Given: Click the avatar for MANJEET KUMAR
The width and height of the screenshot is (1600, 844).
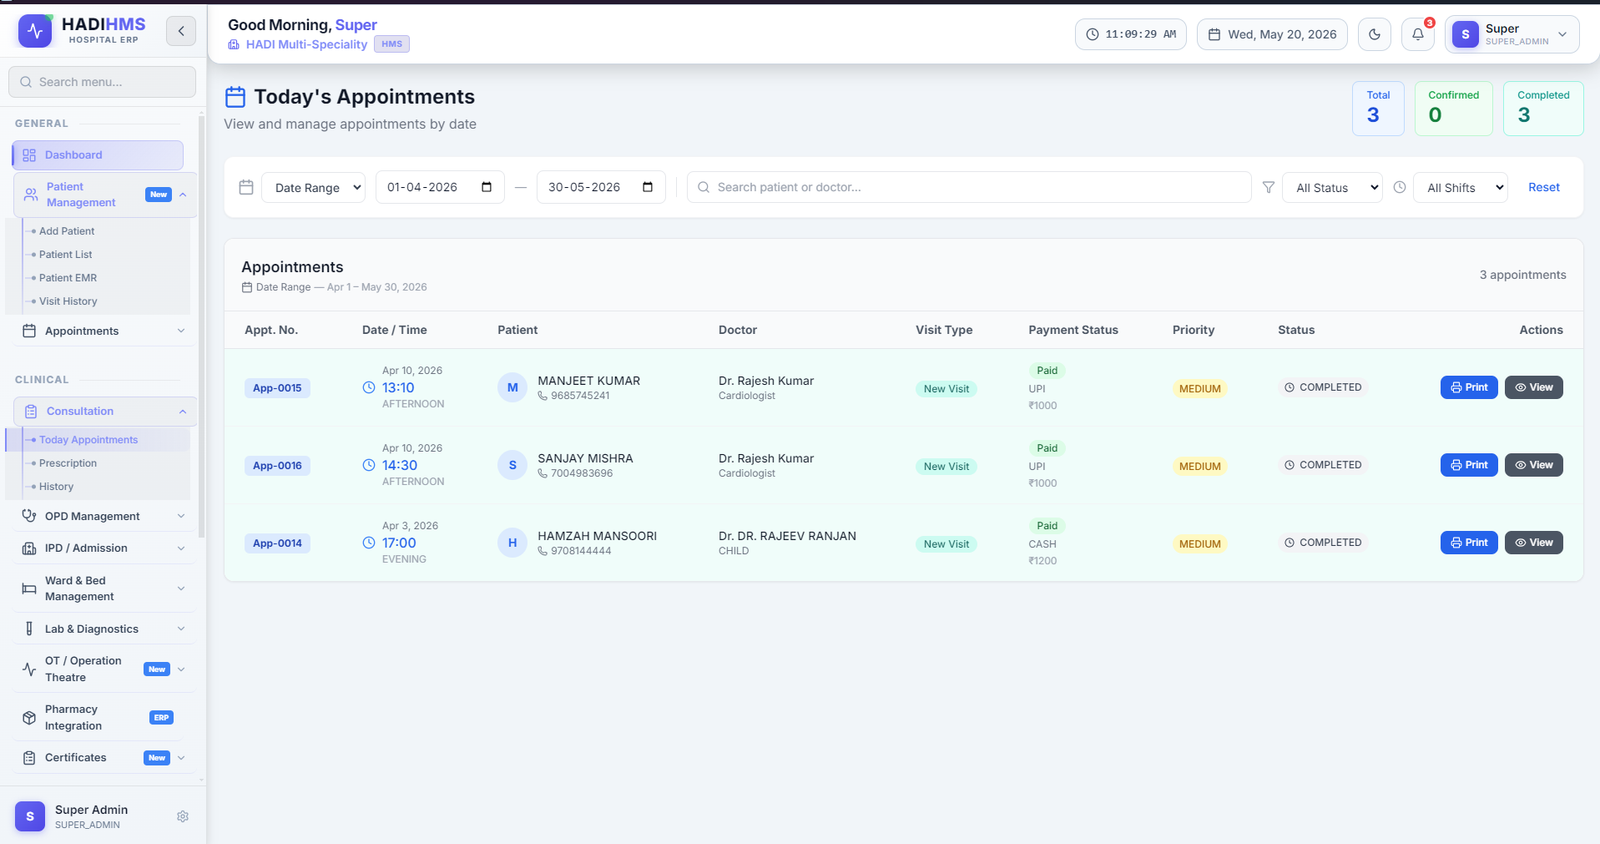Looking at the screenshot, I should [x=512, y=388].
